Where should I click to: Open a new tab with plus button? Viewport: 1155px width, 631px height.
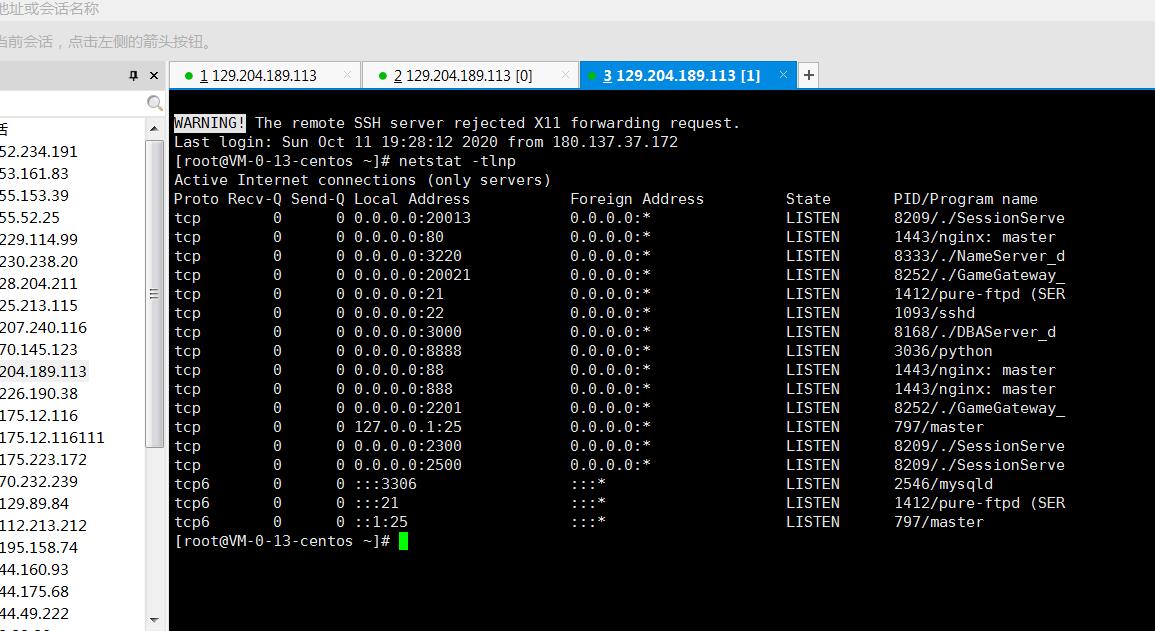pyautogui.click(x=809, y=75)
